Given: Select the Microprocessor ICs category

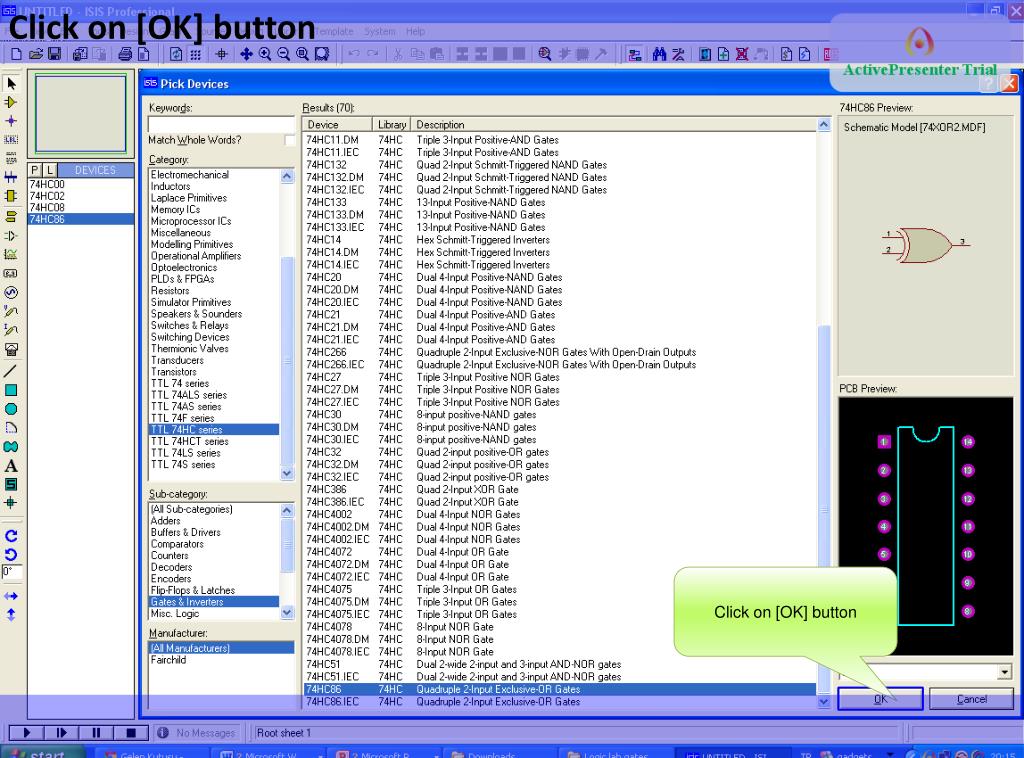Looking at the screenshot, I should [215, 221].
